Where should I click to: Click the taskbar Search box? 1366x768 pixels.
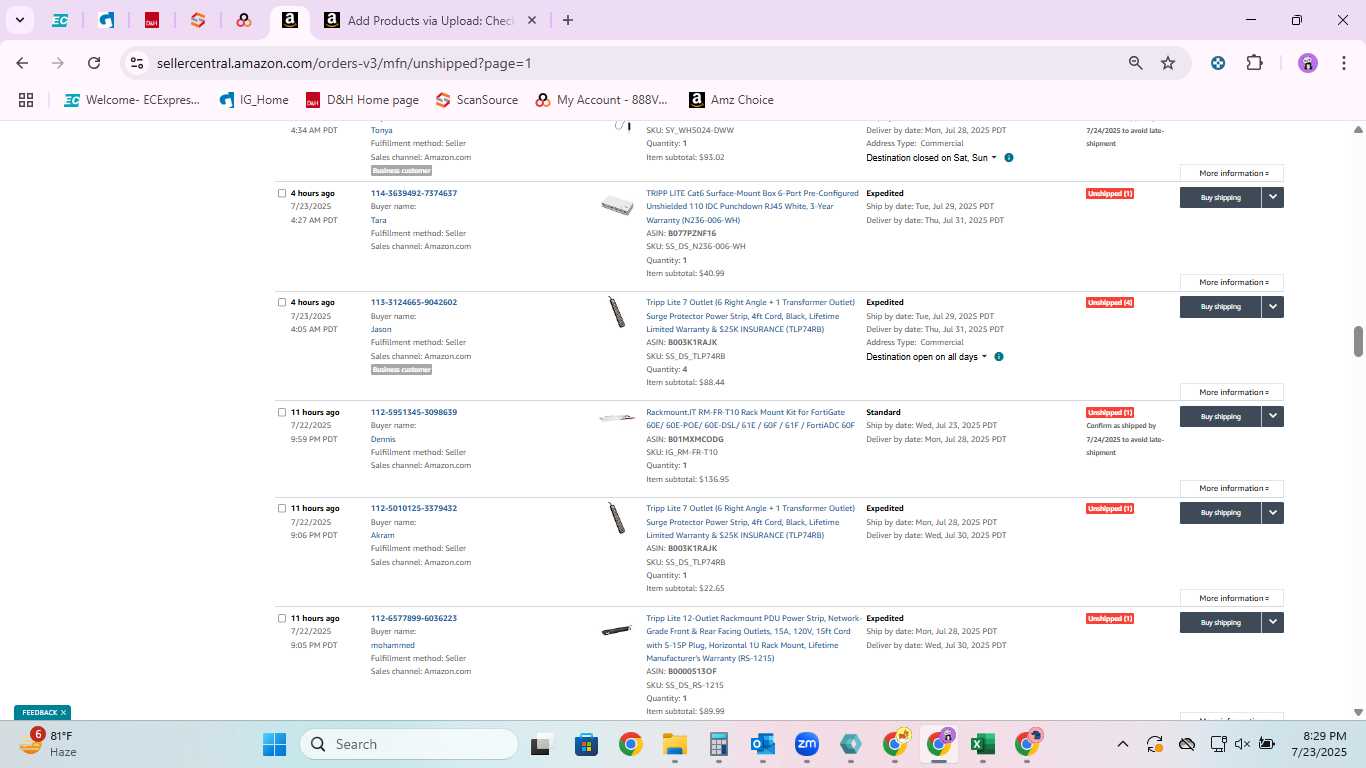pos(409,744)
